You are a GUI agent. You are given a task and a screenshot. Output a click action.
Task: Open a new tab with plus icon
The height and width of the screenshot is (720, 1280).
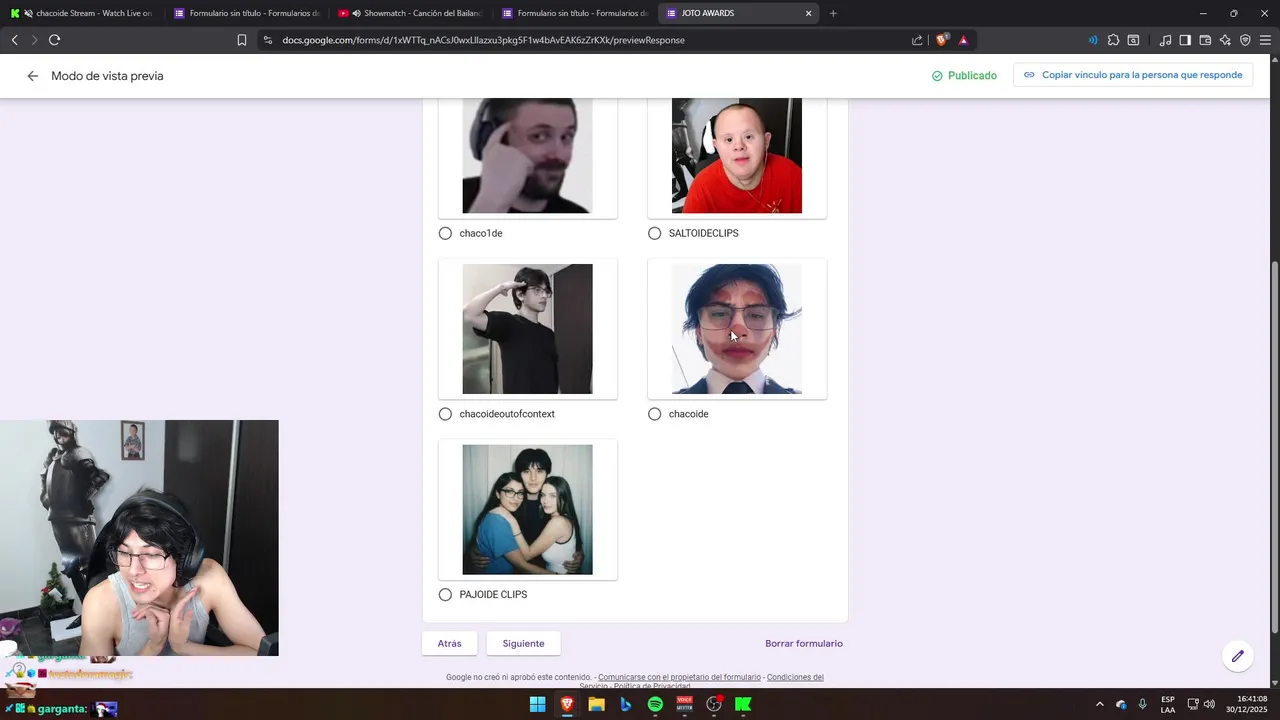tap(833, 13)
